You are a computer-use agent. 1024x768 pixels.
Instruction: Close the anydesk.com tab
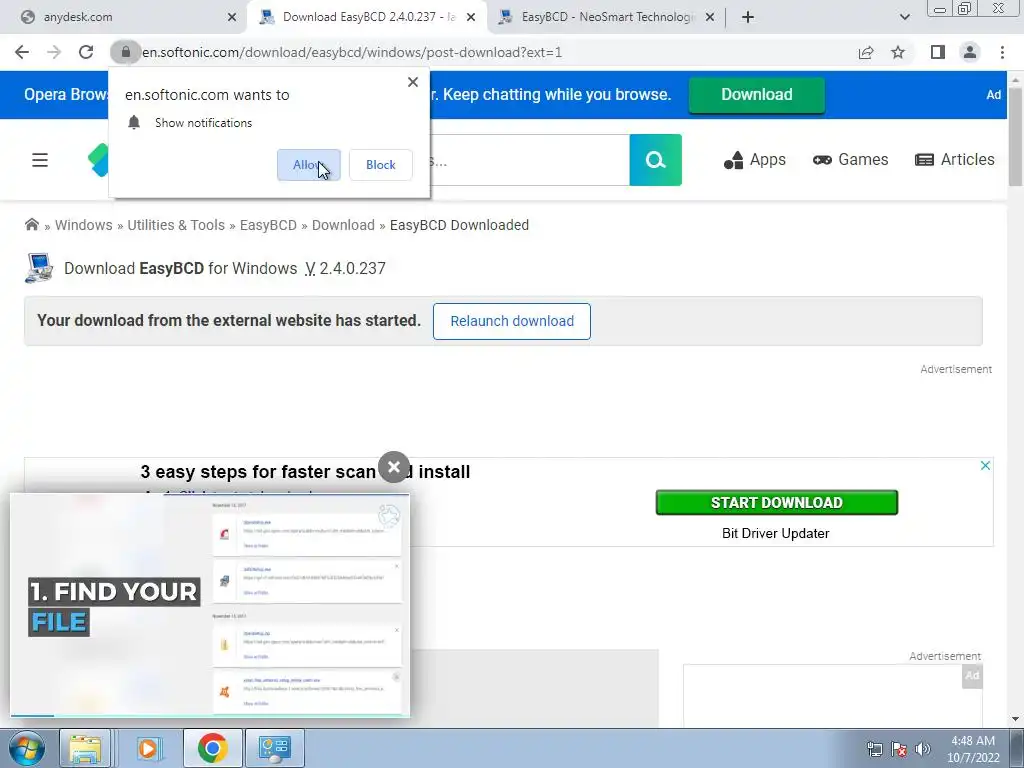(232, 17)
